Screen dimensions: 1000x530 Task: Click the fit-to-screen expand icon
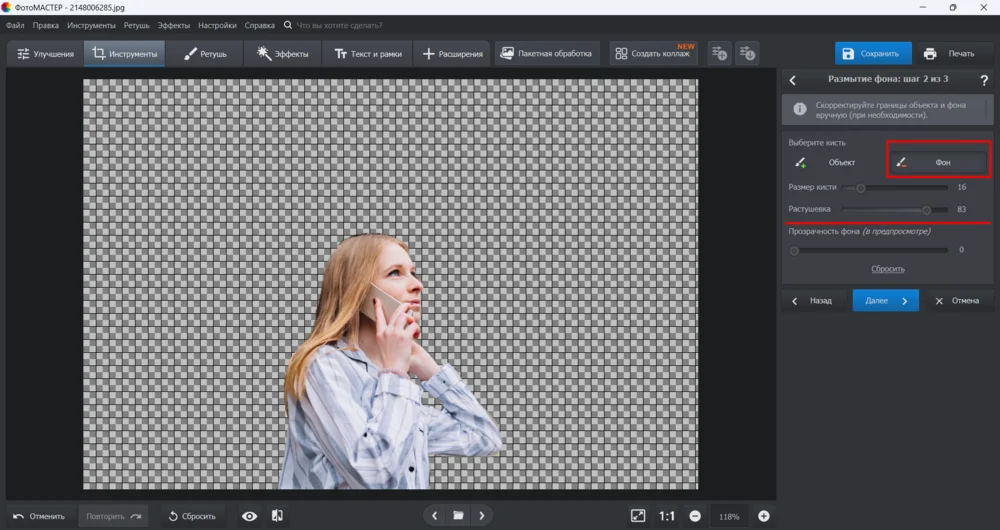pos(638,516)
